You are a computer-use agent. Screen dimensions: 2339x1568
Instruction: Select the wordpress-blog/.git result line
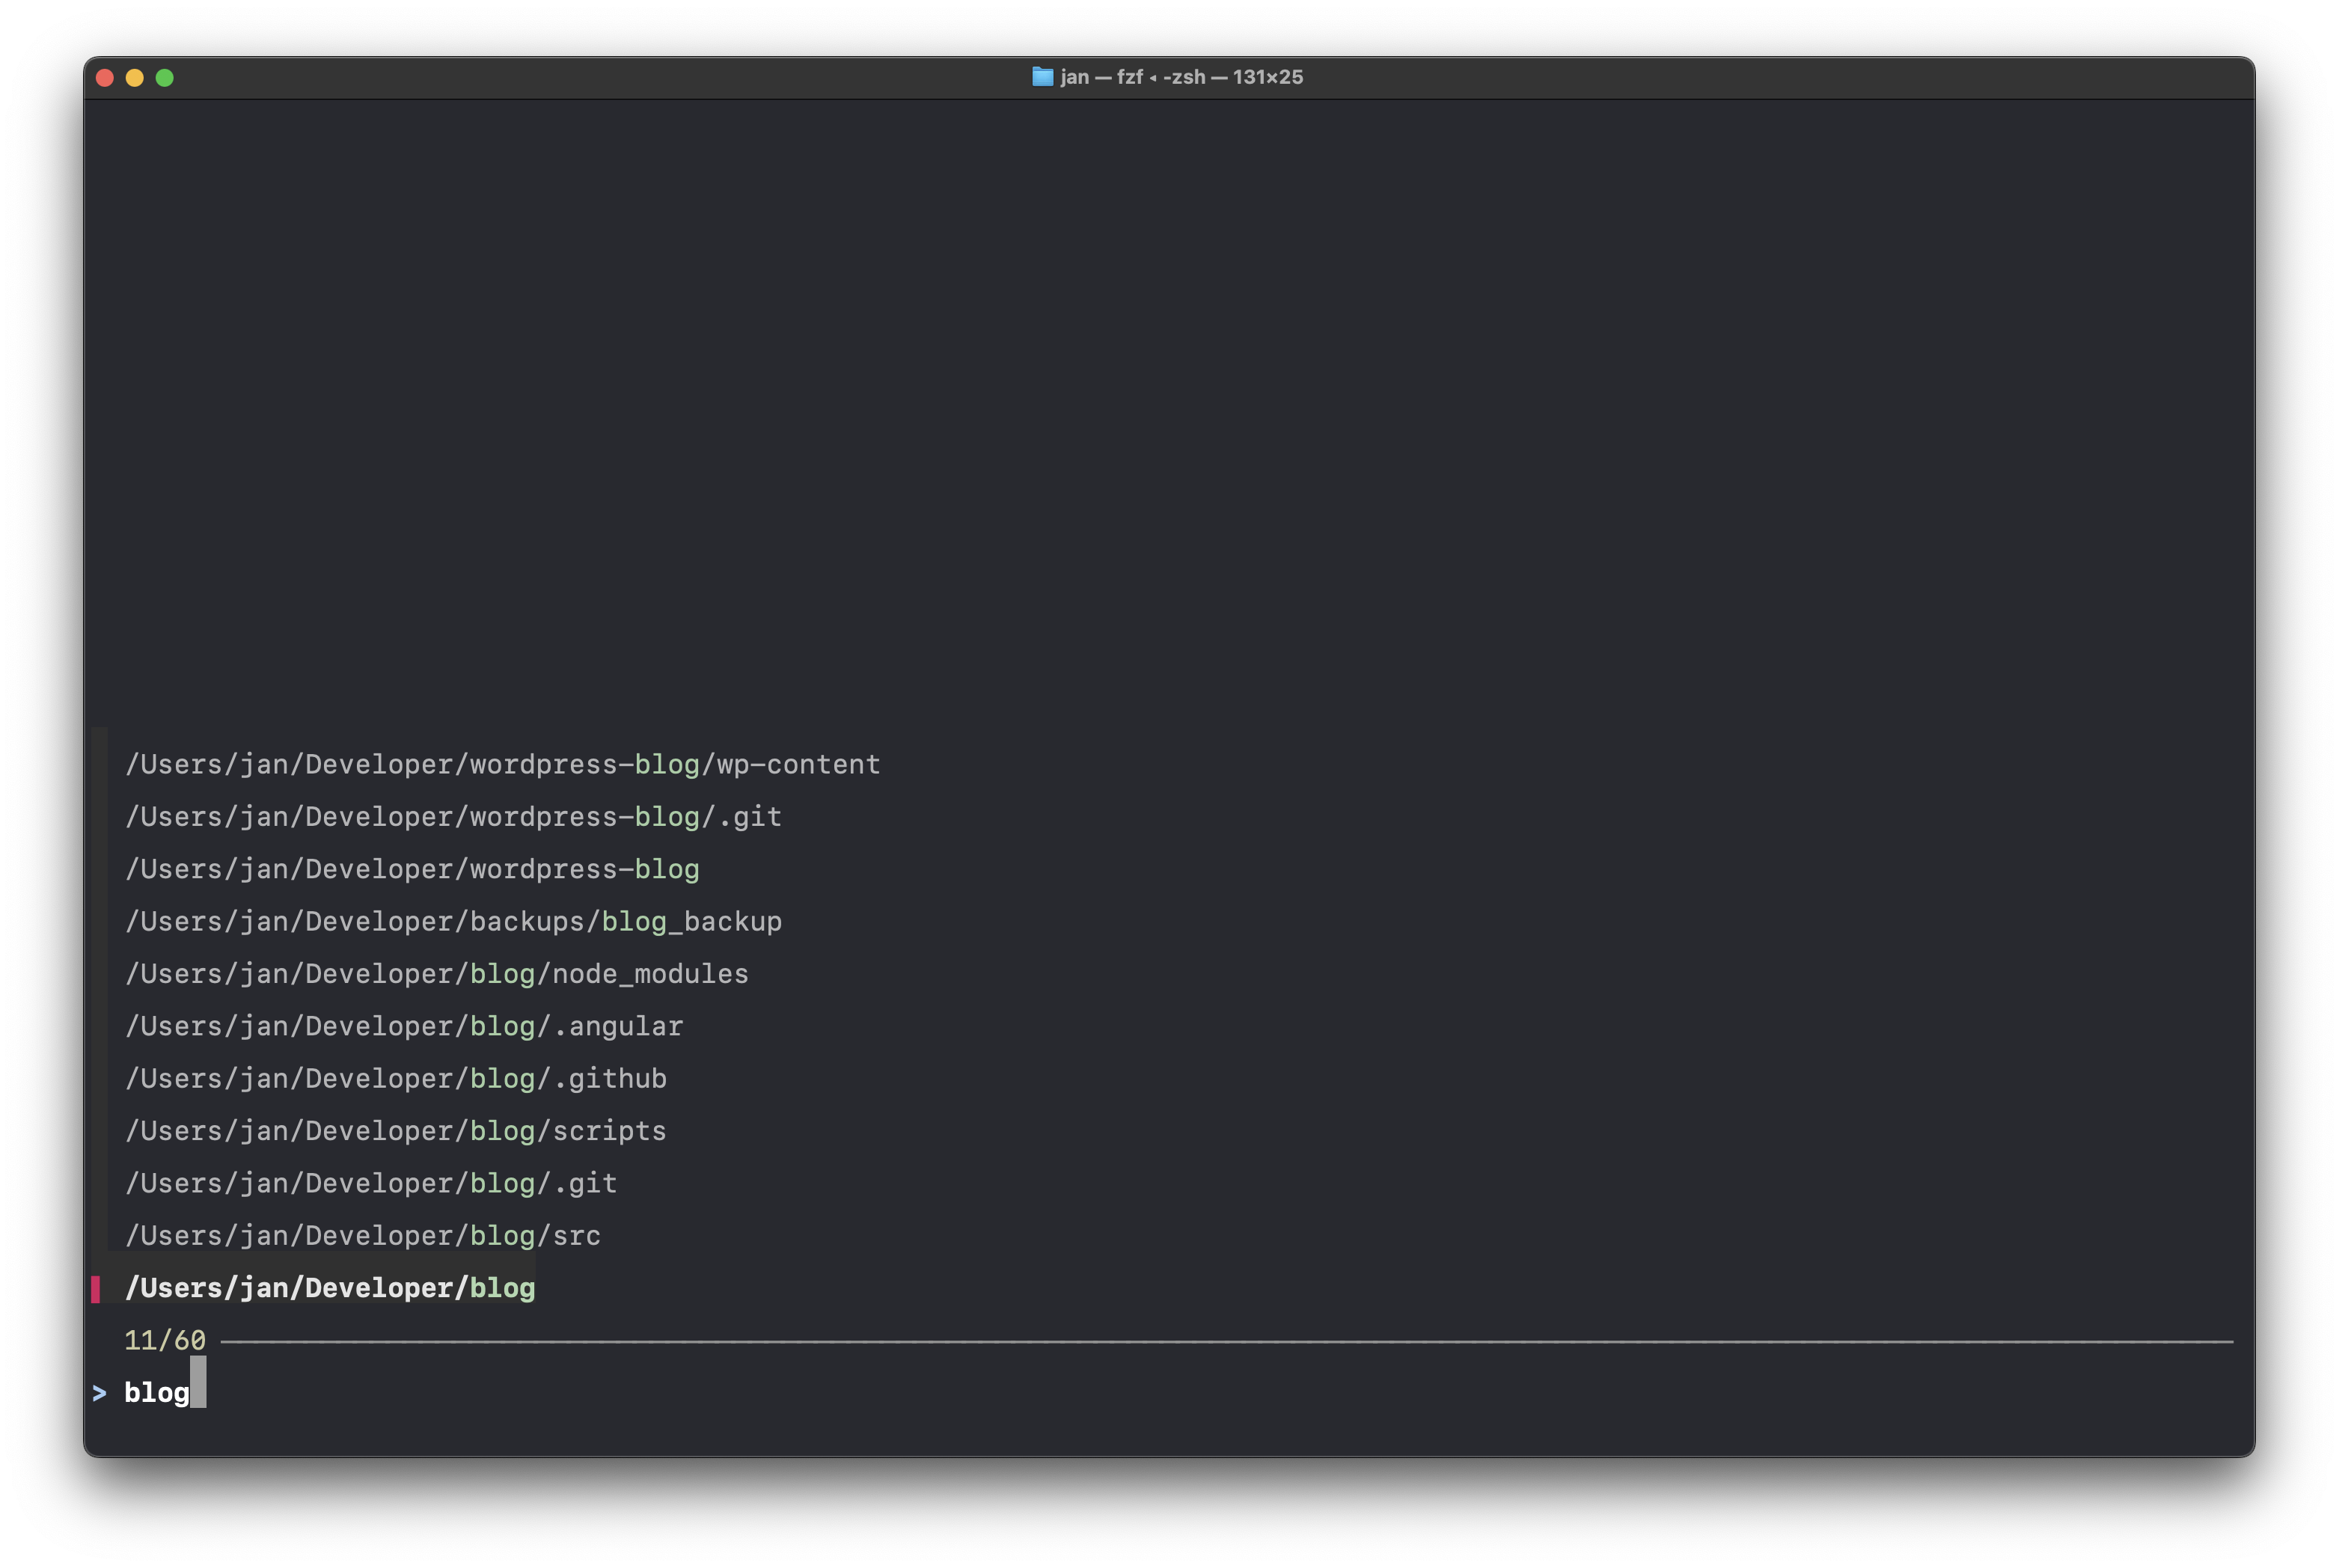point(453,816)
